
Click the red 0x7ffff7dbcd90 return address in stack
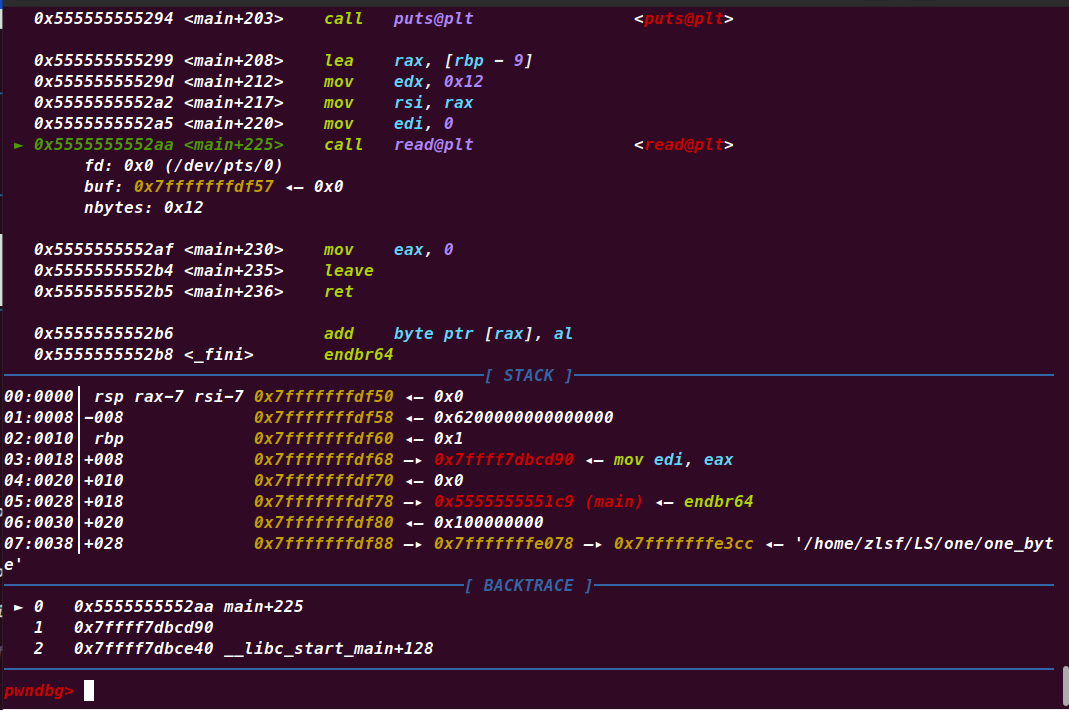click(x=504, y=460)
